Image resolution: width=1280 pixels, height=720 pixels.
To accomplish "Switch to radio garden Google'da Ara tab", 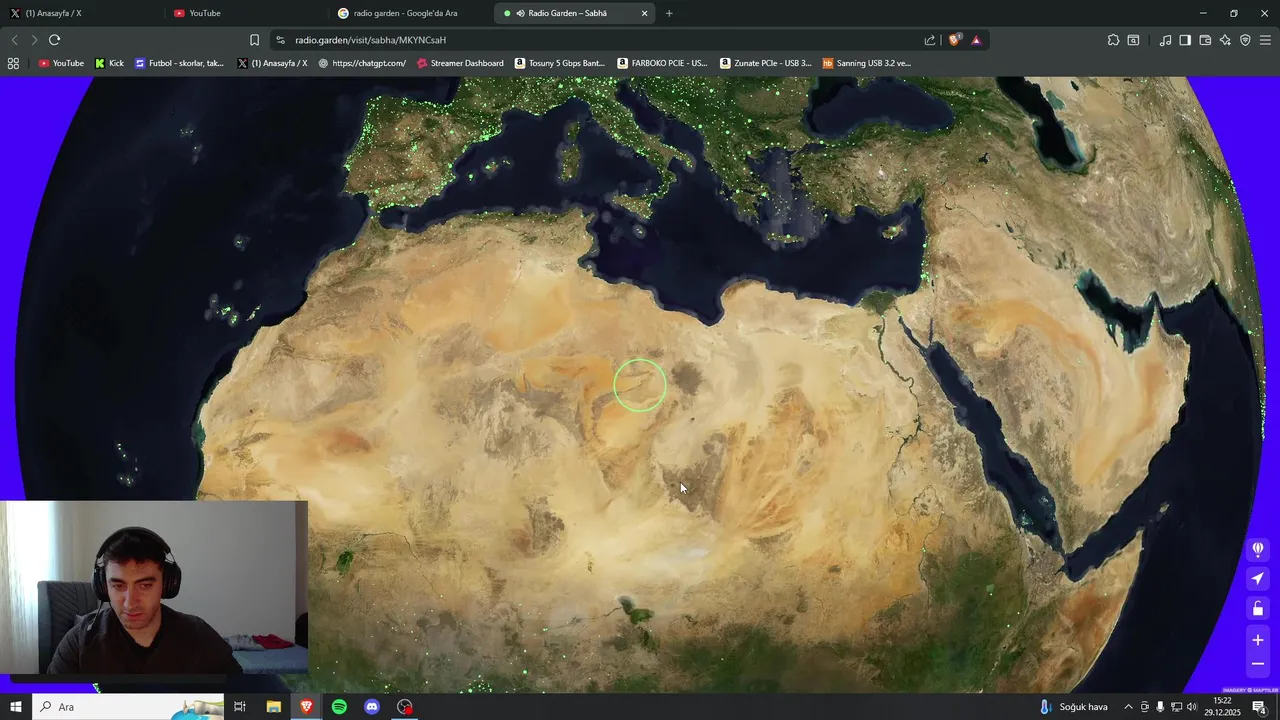I will coord(410,13).
